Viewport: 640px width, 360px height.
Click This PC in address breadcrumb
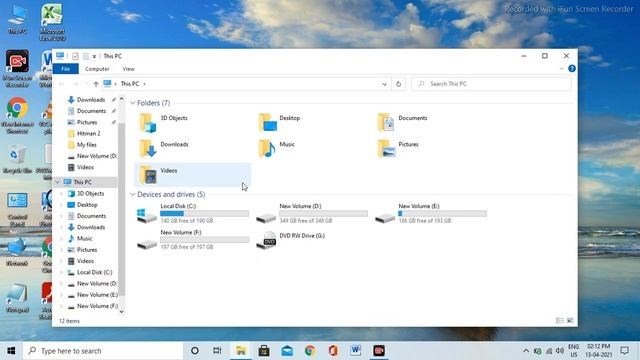click(130, 84)
